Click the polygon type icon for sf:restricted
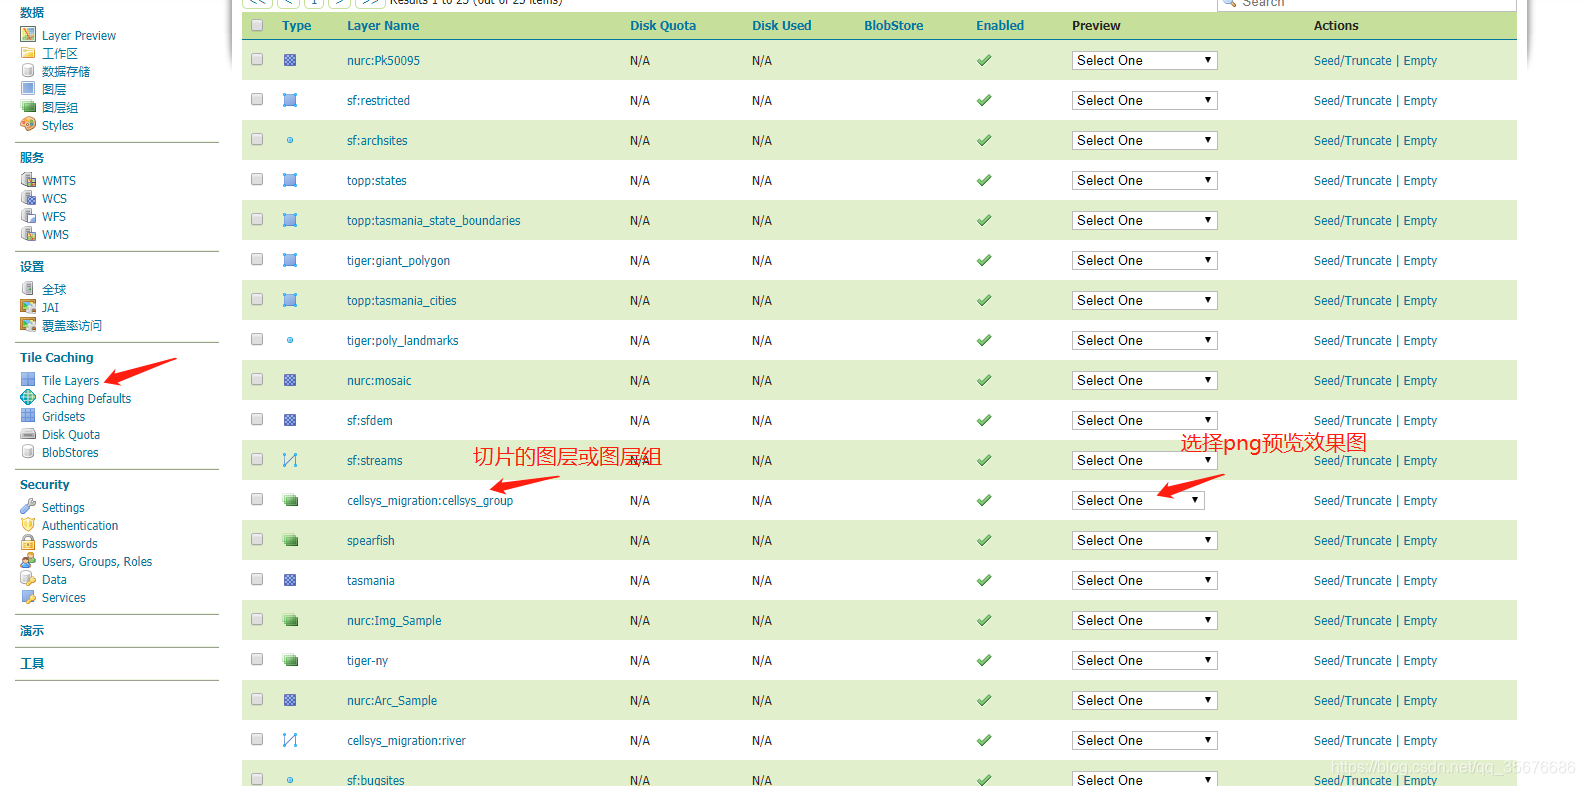The width and height of the screenshot is (1585, 786). 290,100
